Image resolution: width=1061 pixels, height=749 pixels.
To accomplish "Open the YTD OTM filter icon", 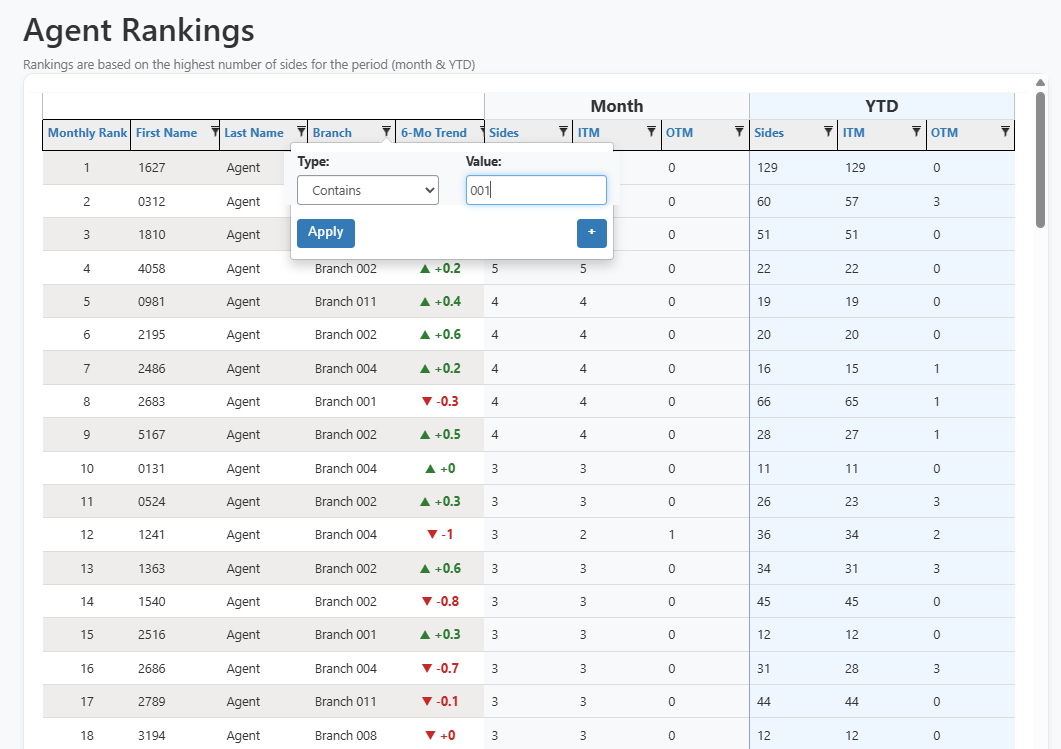I will [x=1005, y=131].
